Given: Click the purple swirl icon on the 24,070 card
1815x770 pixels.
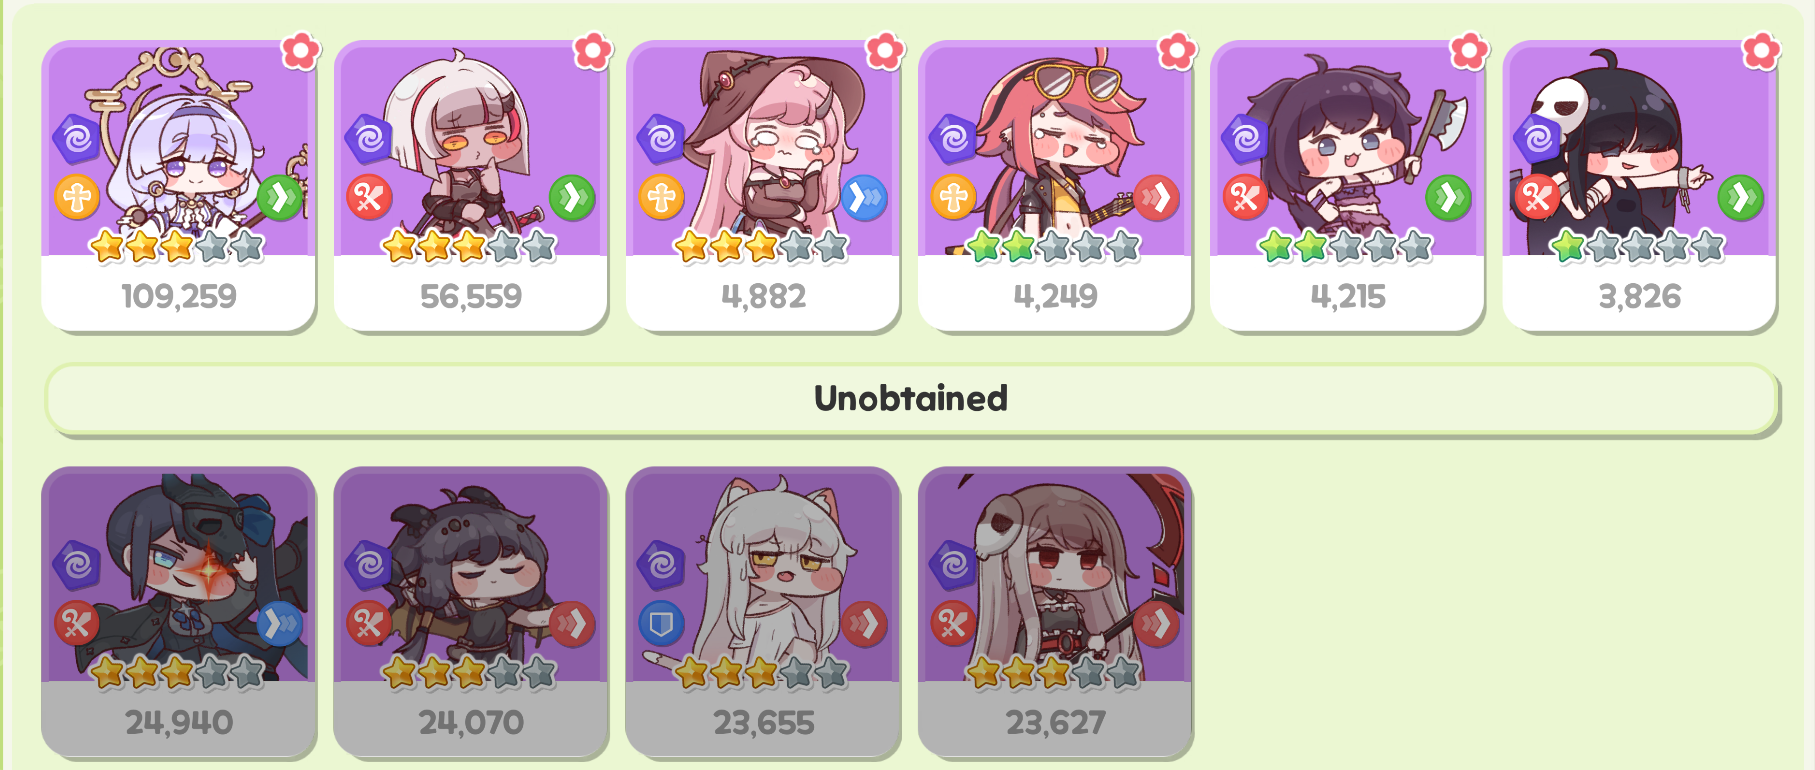Looking at the screenshot, I should tap(369, 565).
